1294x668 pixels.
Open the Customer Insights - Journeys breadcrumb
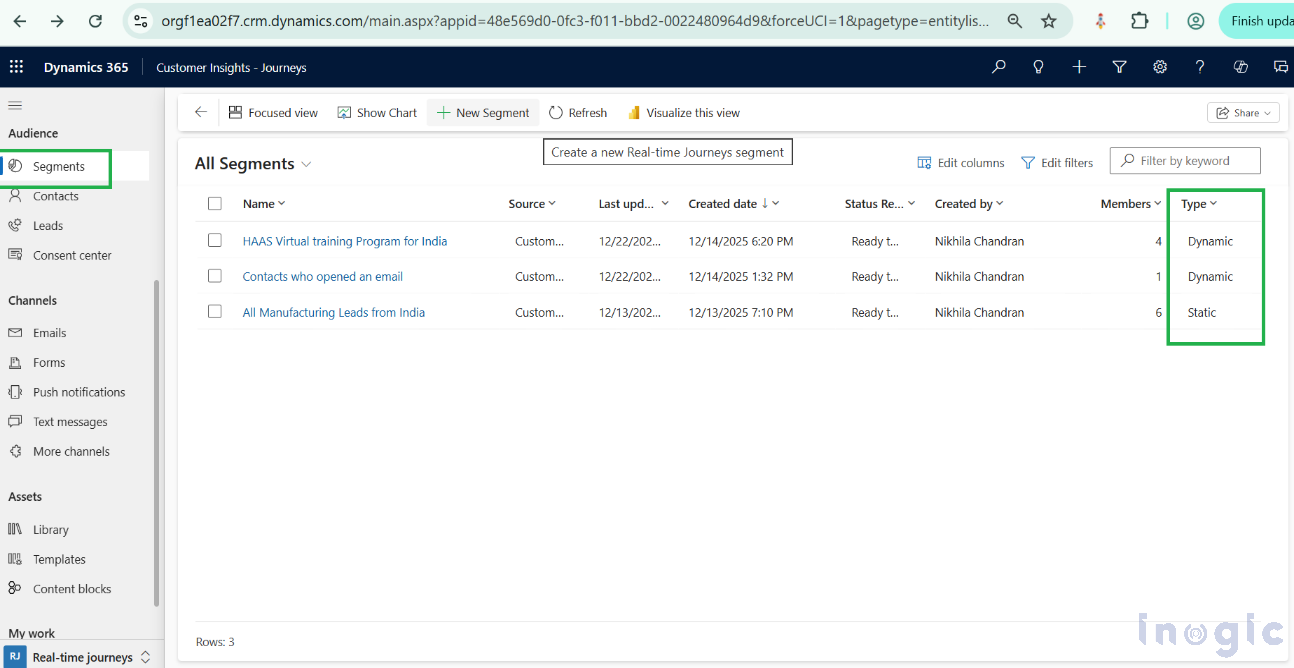point(231,67)
